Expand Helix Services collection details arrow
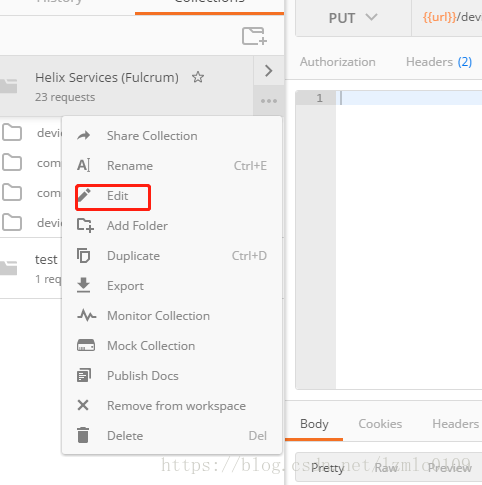Screen dimensions: 482x485 [x=268, y=71]
